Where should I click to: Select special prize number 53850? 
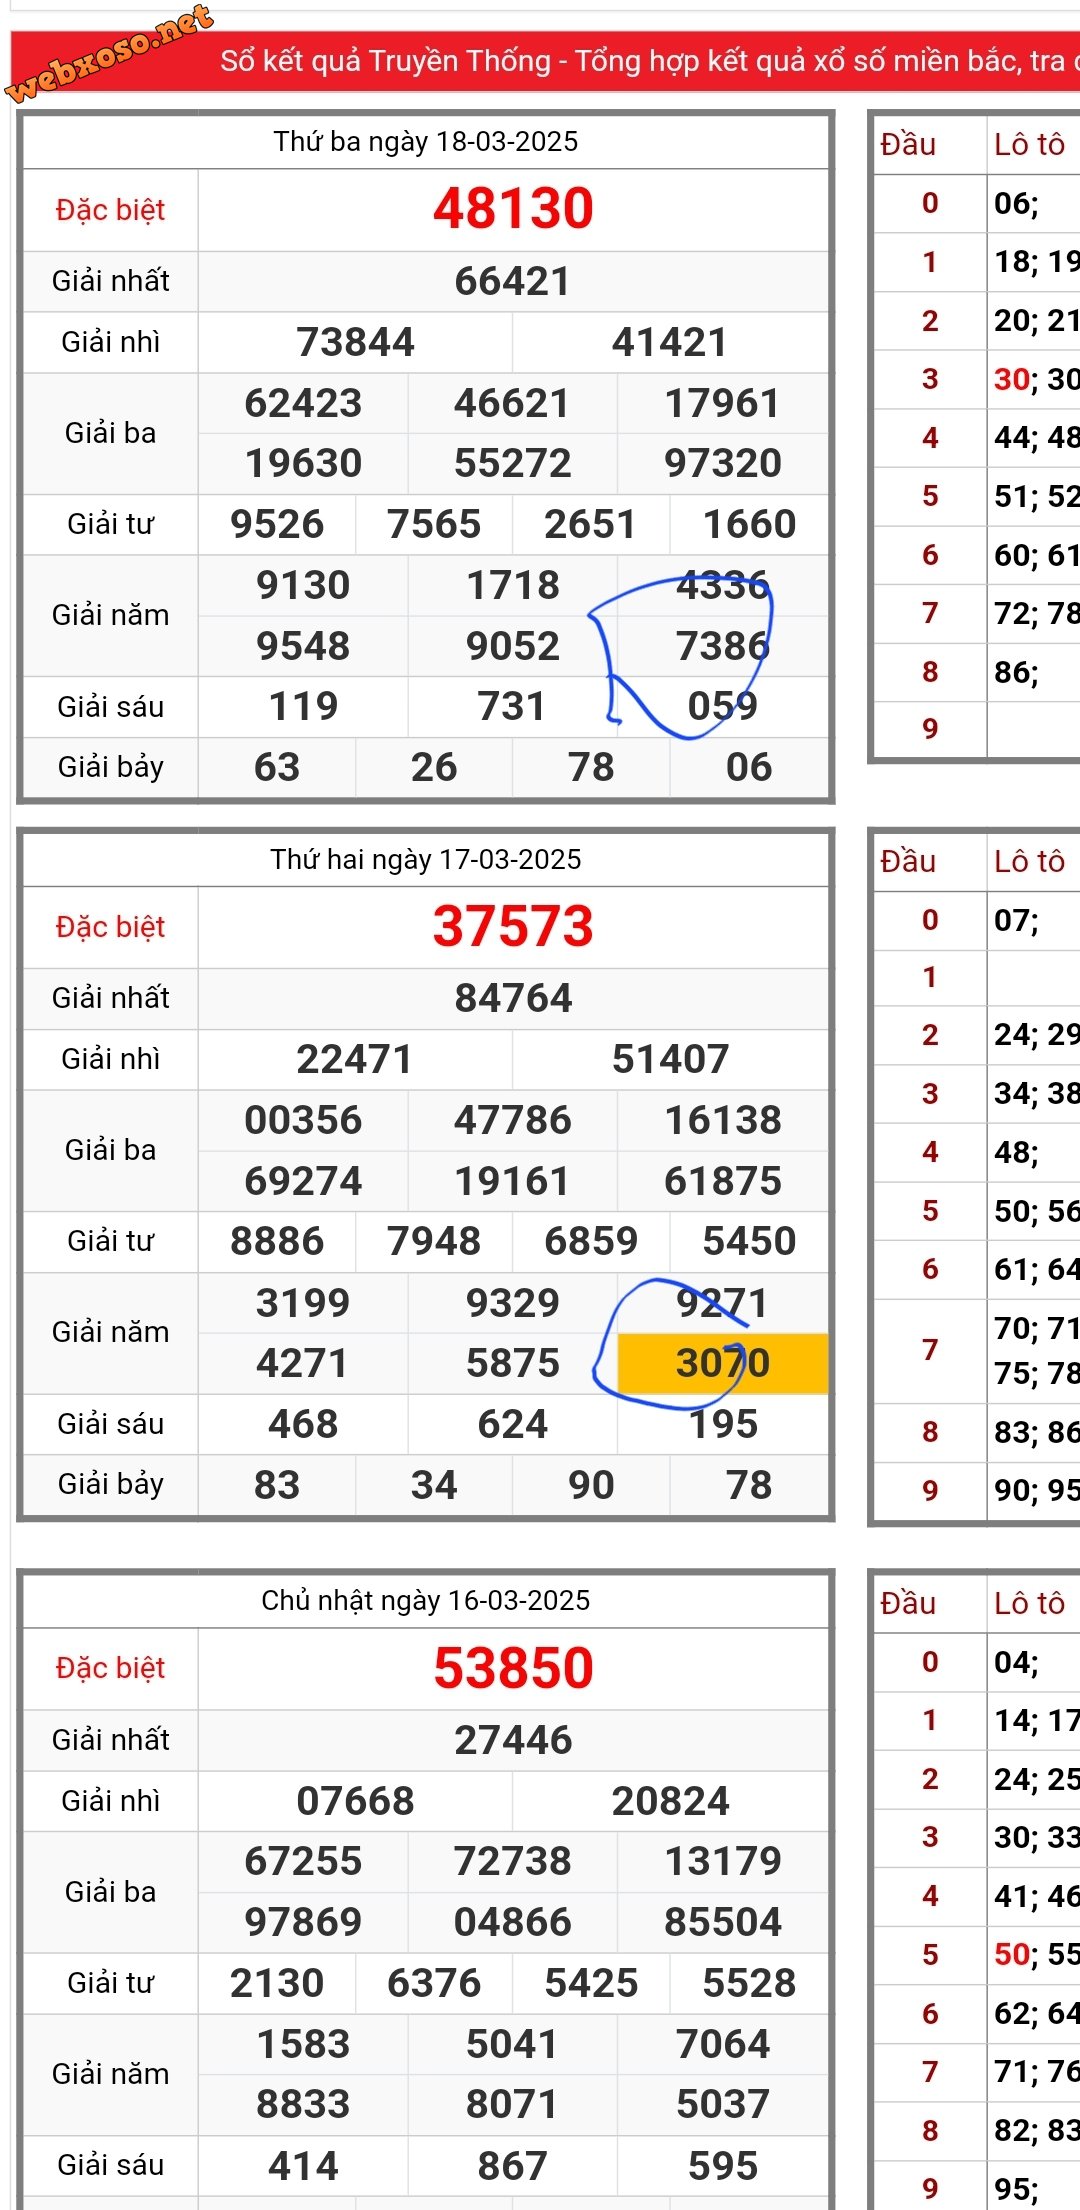[513, 1668]
